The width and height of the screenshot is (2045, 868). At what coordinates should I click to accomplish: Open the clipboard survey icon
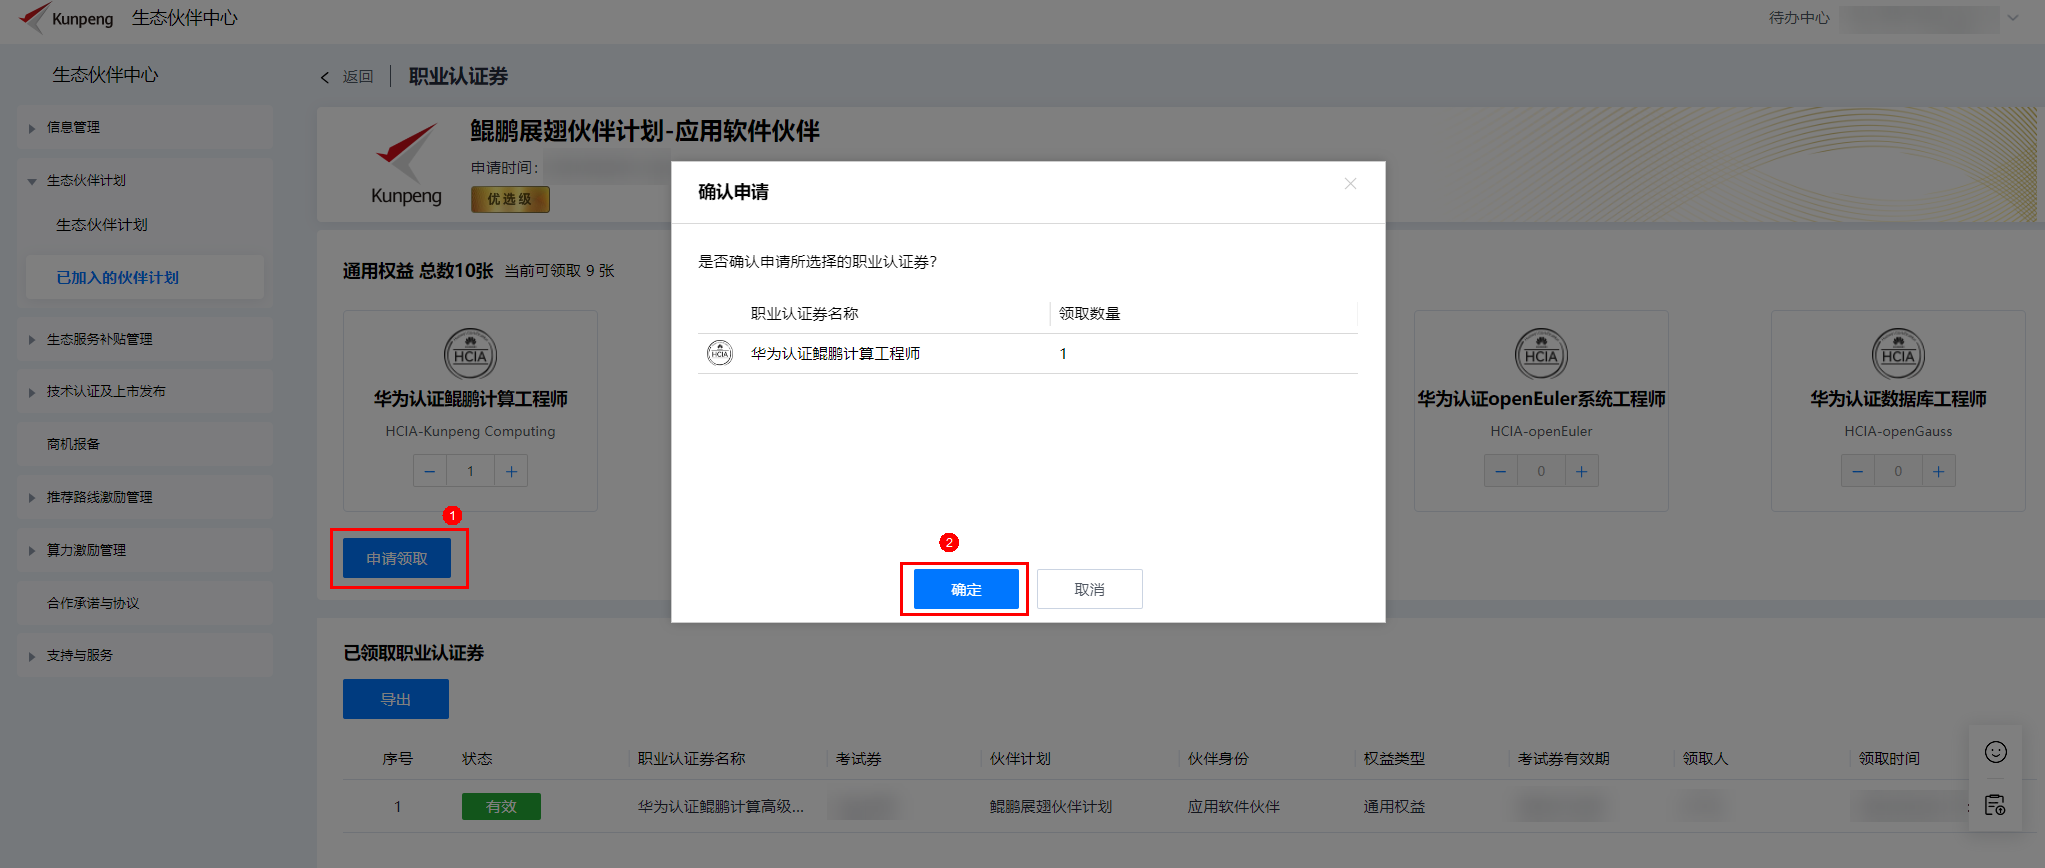click(x=1996, y=805)
